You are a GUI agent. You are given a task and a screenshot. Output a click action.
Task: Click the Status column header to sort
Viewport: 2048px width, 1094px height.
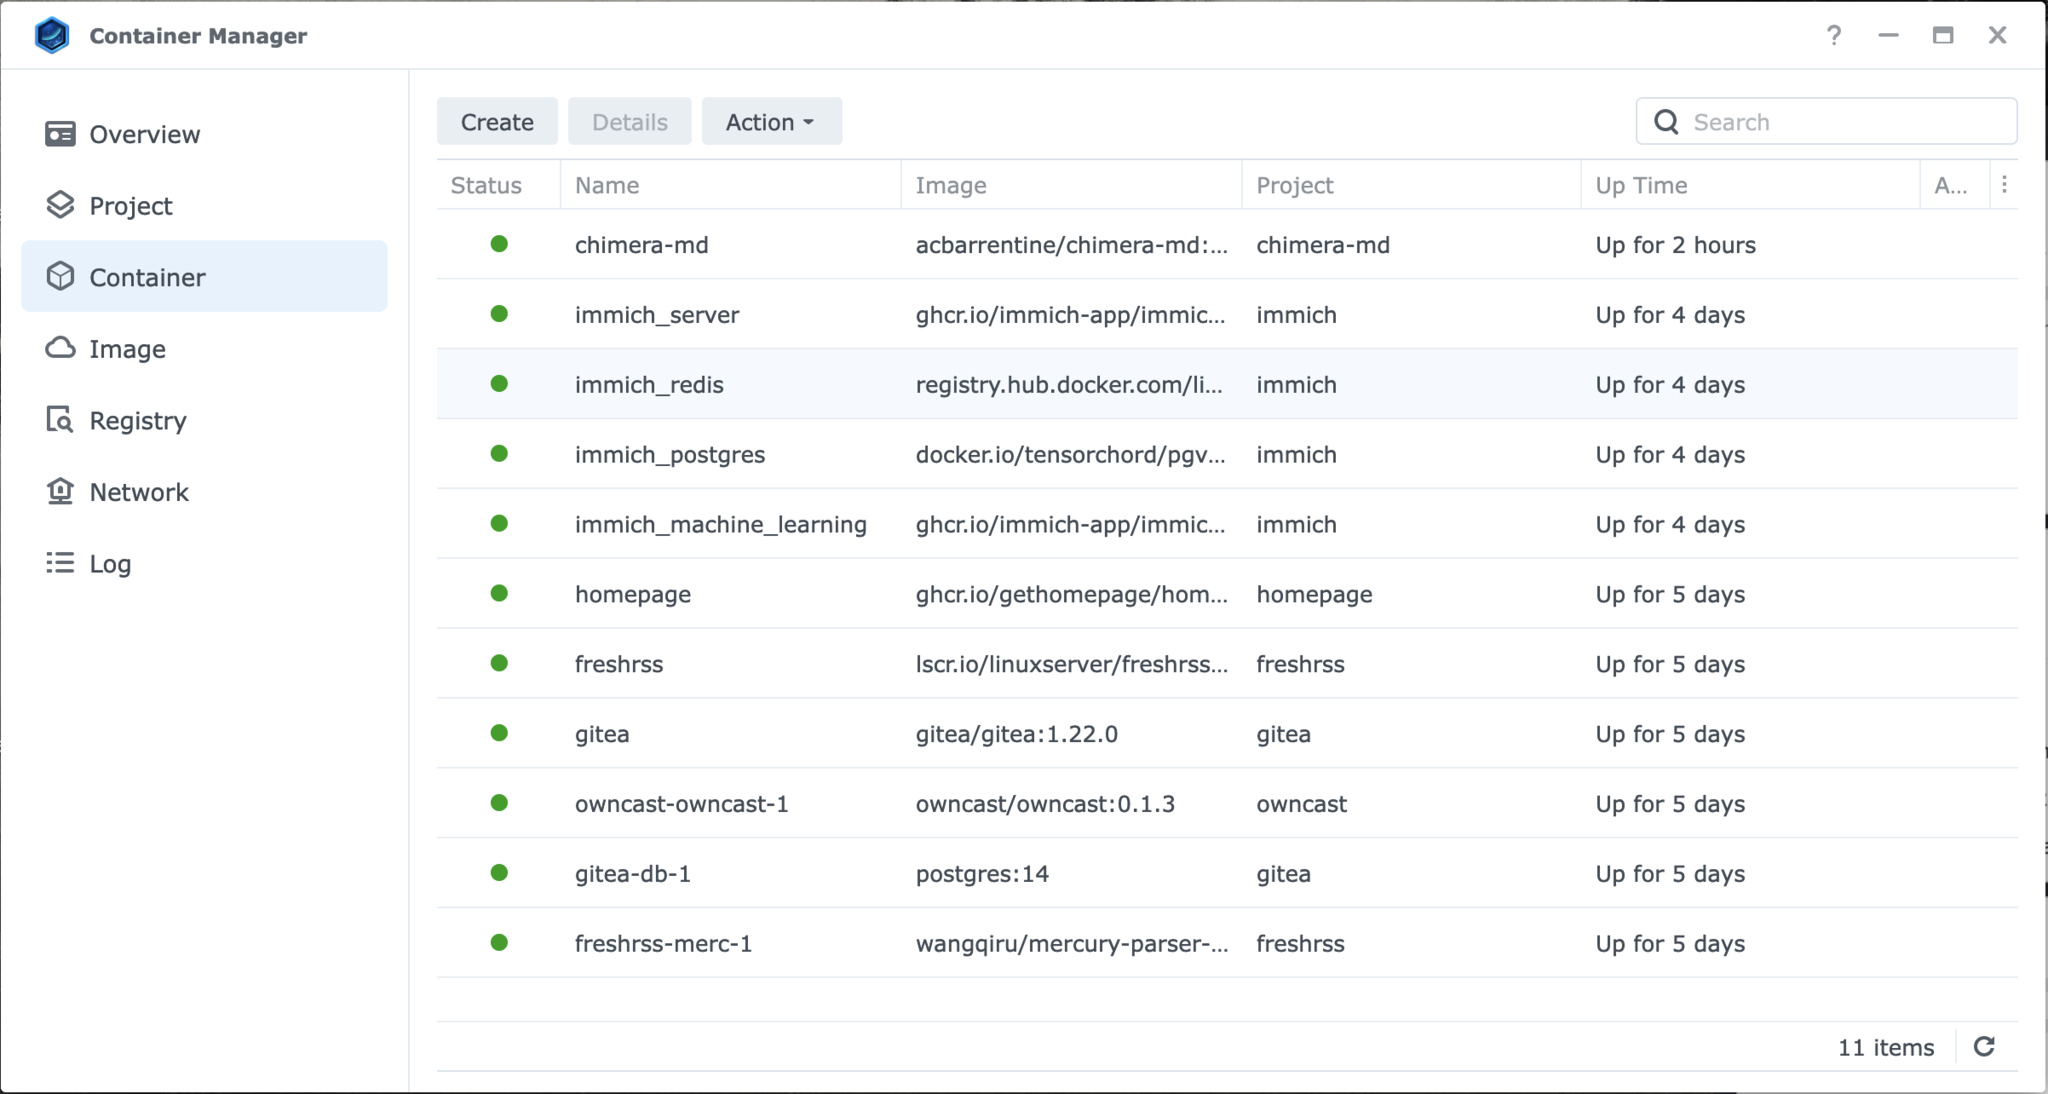pos(488,184)
